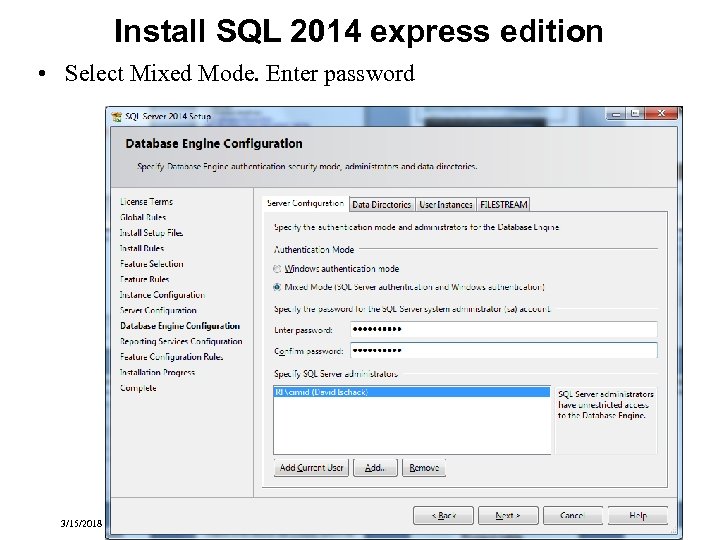Click Install Rules step in sidebar
This screenshot has width=720, height=540.
142,248
